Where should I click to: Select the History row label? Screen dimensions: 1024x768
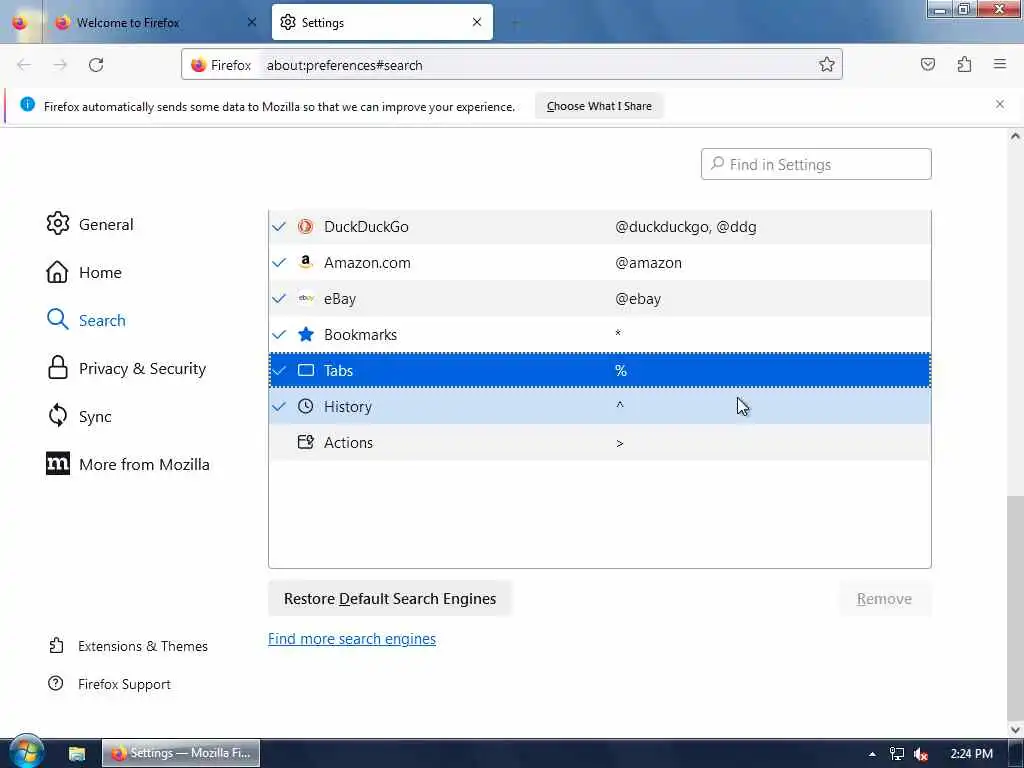click(x=347, y=406)
